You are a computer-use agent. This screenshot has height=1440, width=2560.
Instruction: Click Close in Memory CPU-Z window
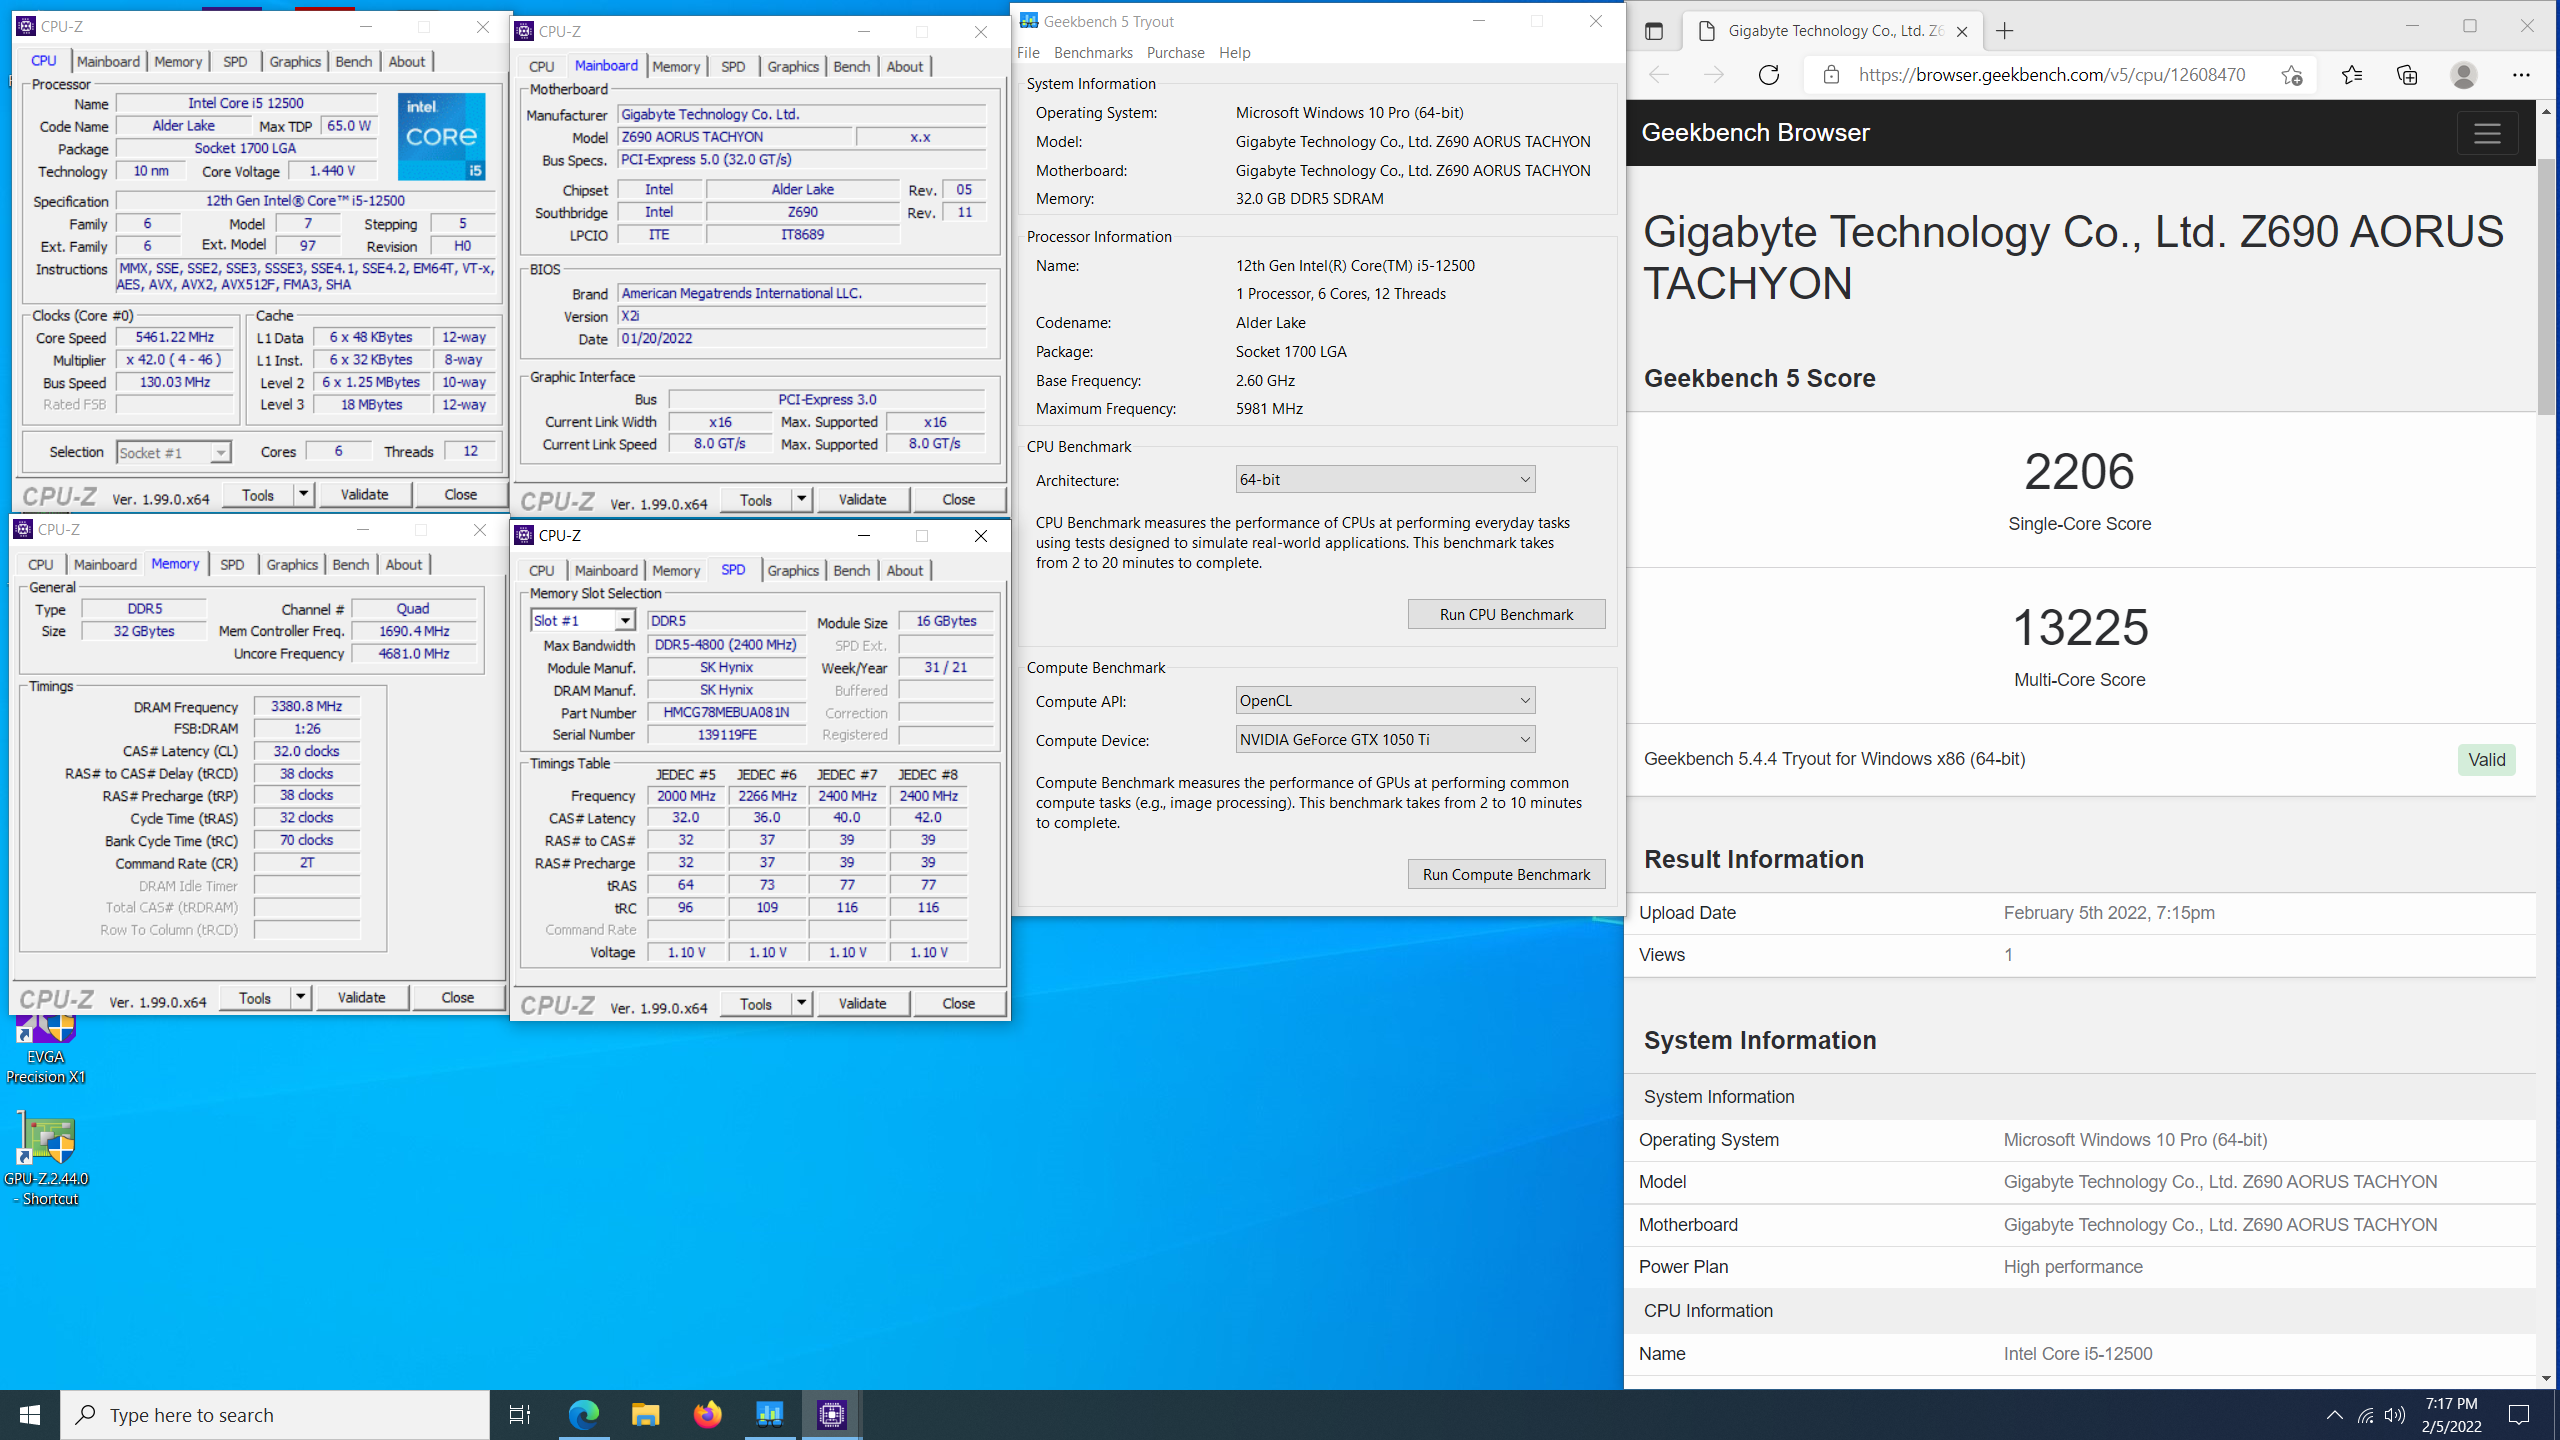(x=457, y=997)
